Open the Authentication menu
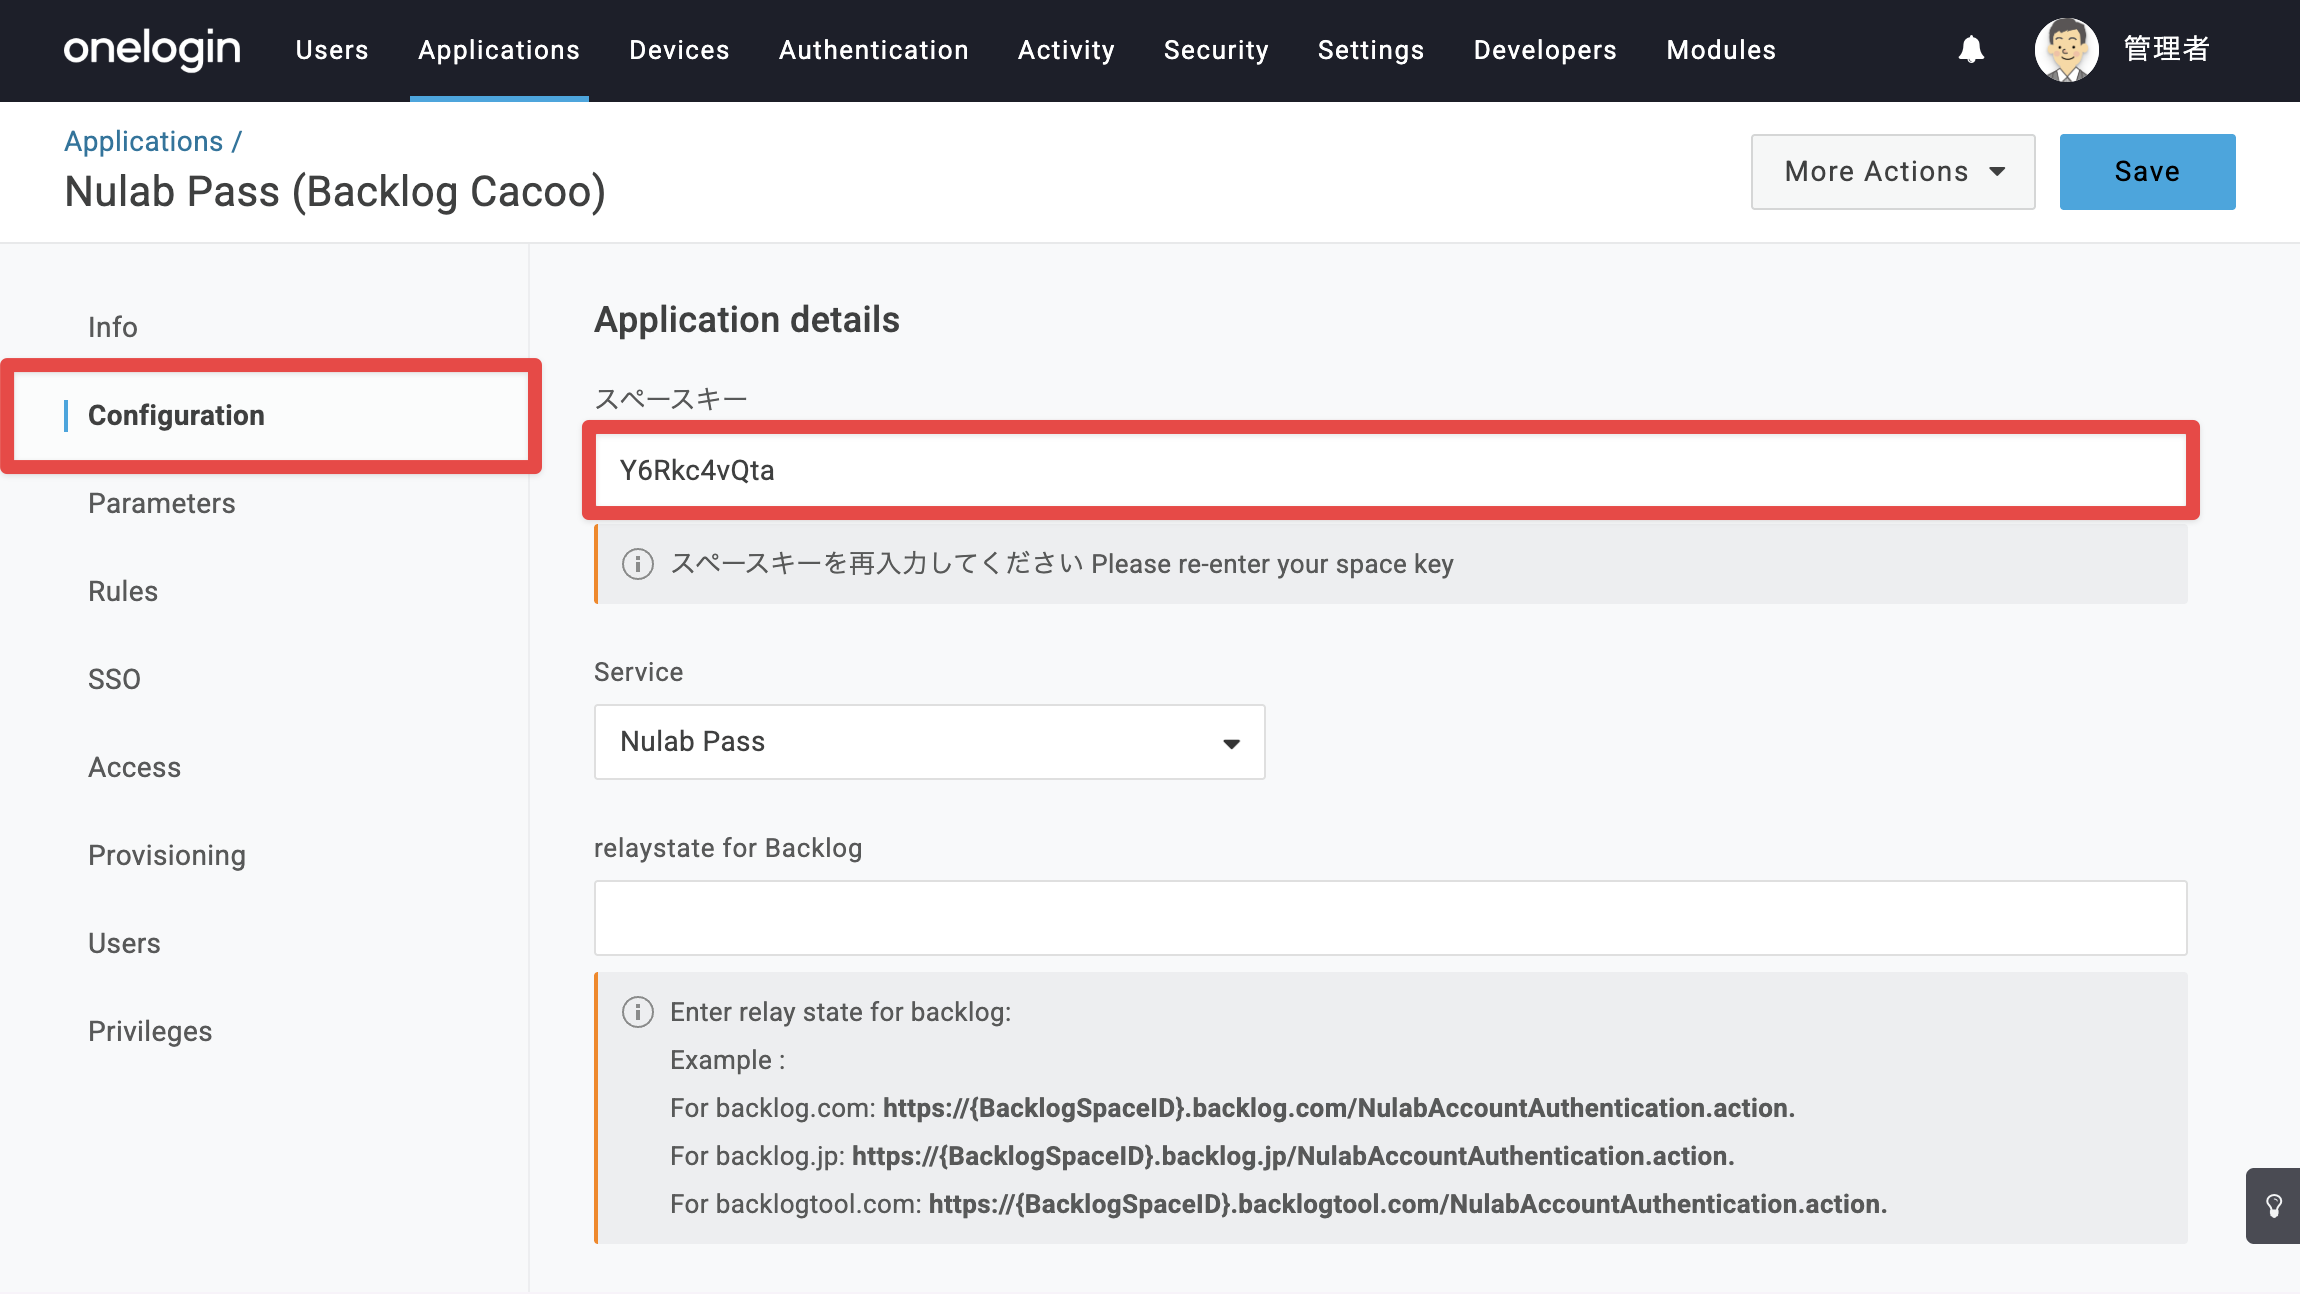The height and width of the screenshot is (1294, 2300). click(874, 50)
